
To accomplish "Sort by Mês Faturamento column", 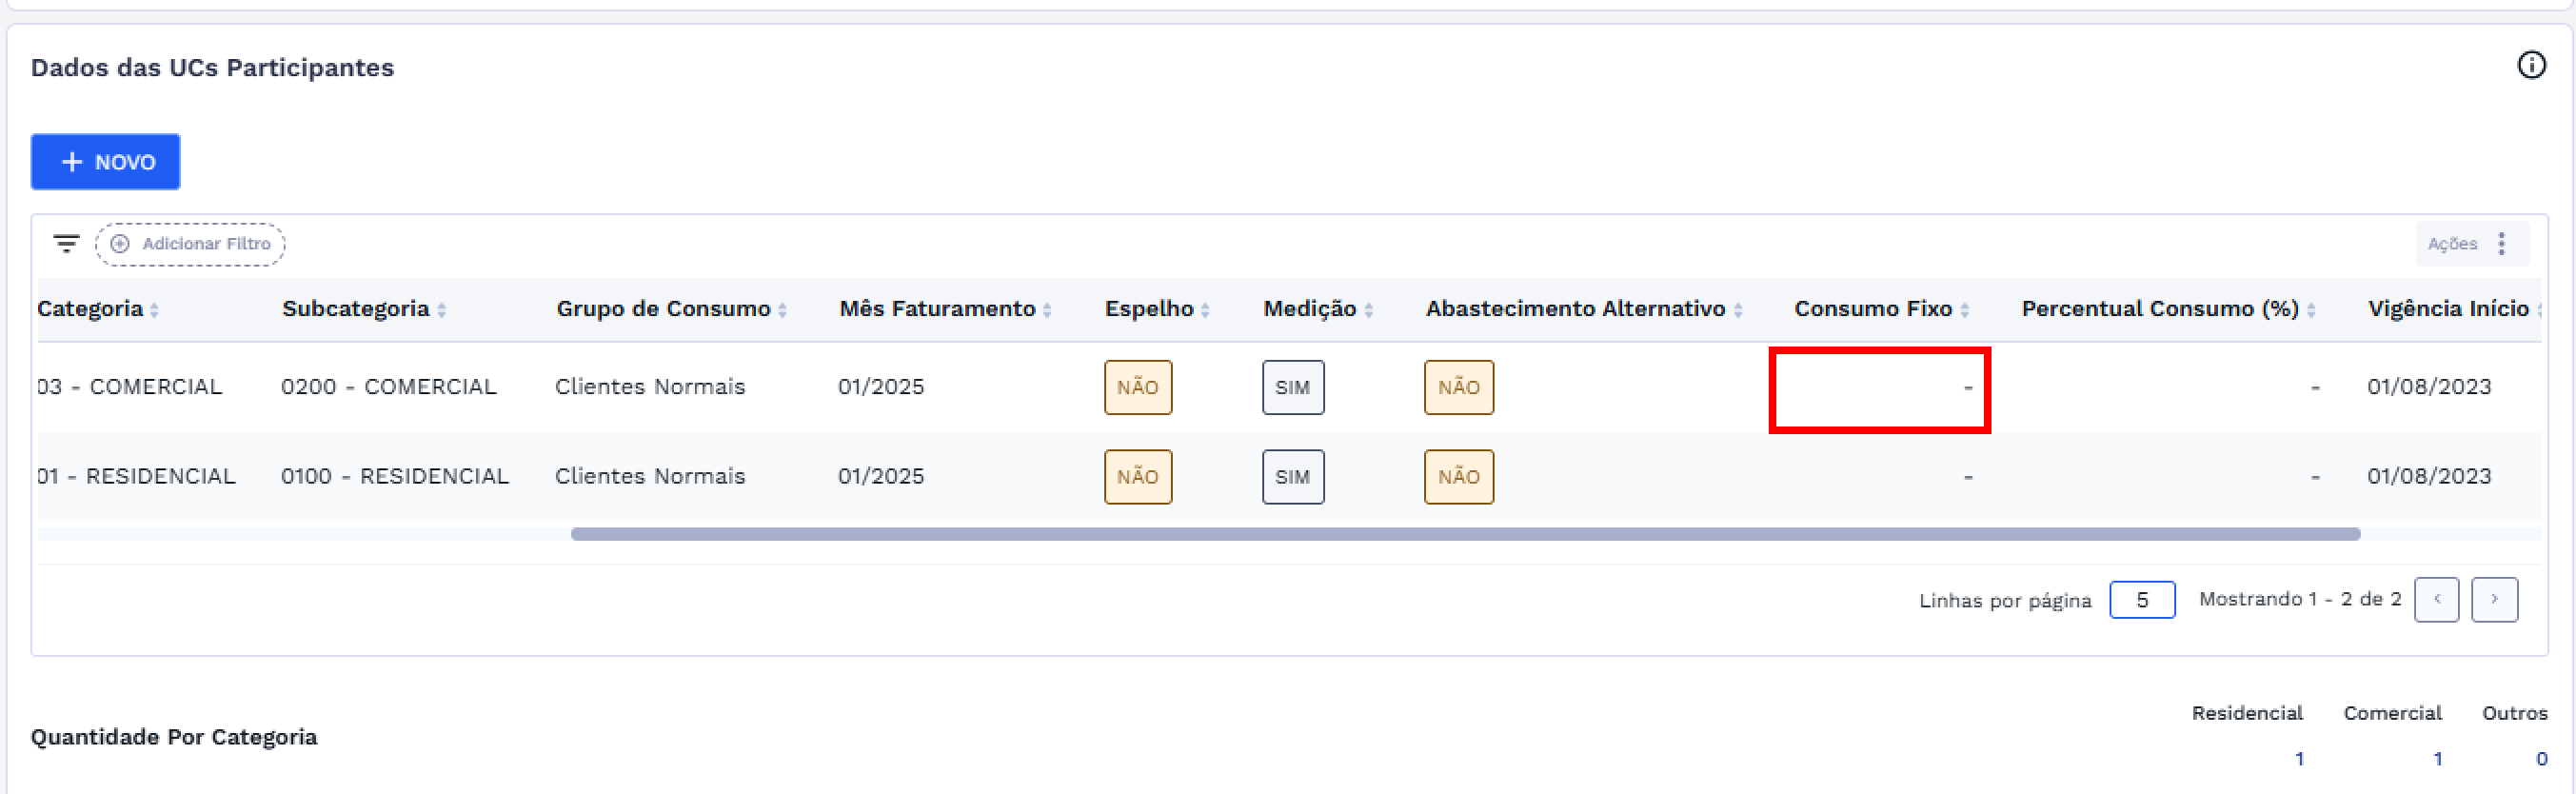I will 1047,311.
